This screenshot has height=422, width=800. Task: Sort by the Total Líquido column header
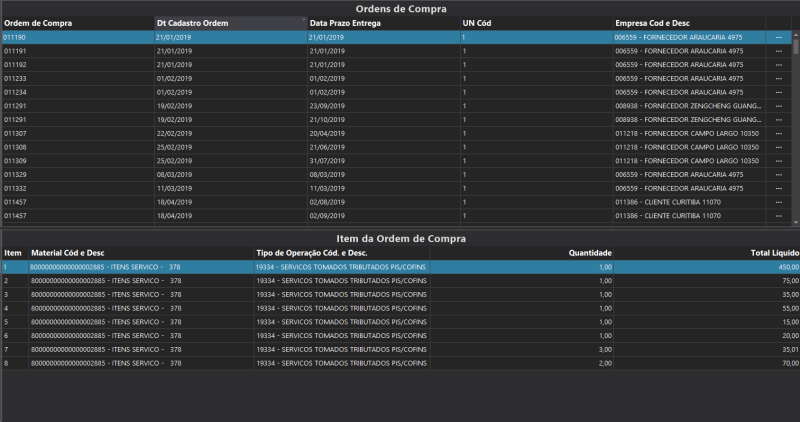point(707,253)
